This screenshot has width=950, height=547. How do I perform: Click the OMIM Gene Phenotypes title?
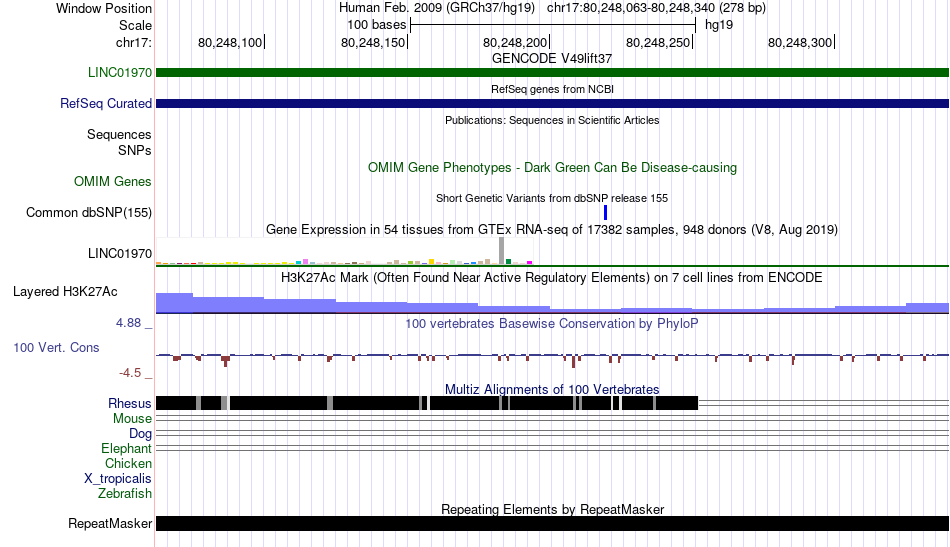pyautogui.click(x=552, y=167)
